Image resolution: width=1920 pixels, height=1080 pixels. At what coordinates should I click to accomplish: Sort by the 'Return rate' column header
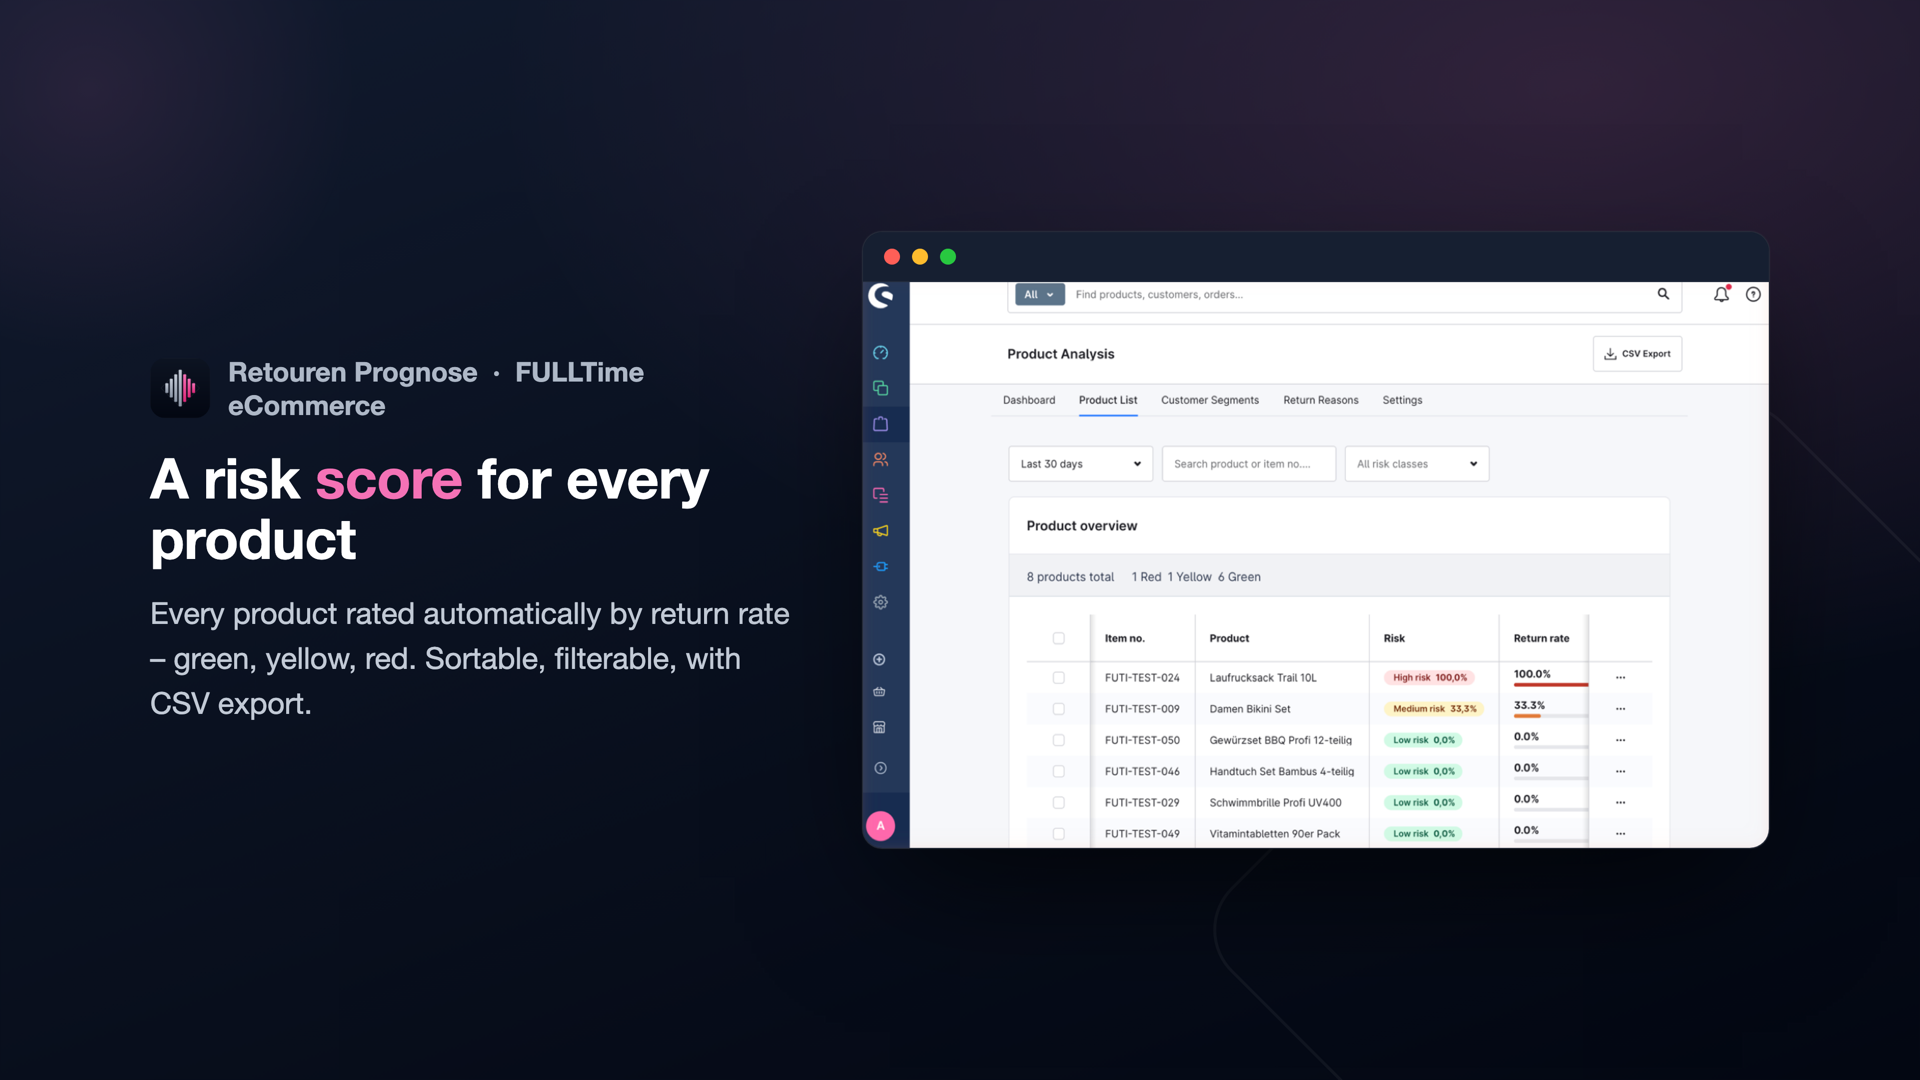click(x=1541, y=638)
